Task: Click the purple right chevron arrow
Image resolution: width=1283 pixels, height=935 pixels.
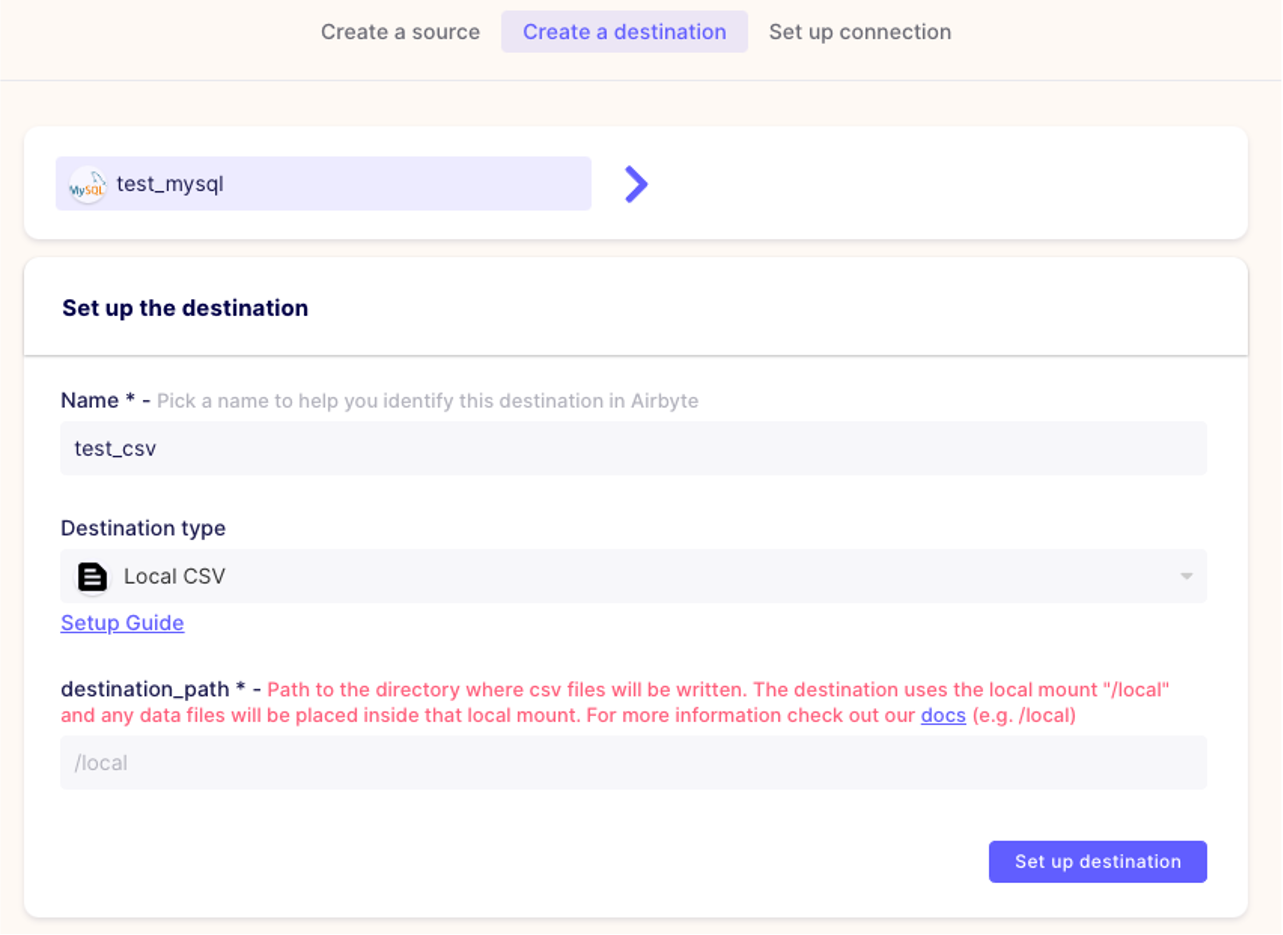Action: 636,184
